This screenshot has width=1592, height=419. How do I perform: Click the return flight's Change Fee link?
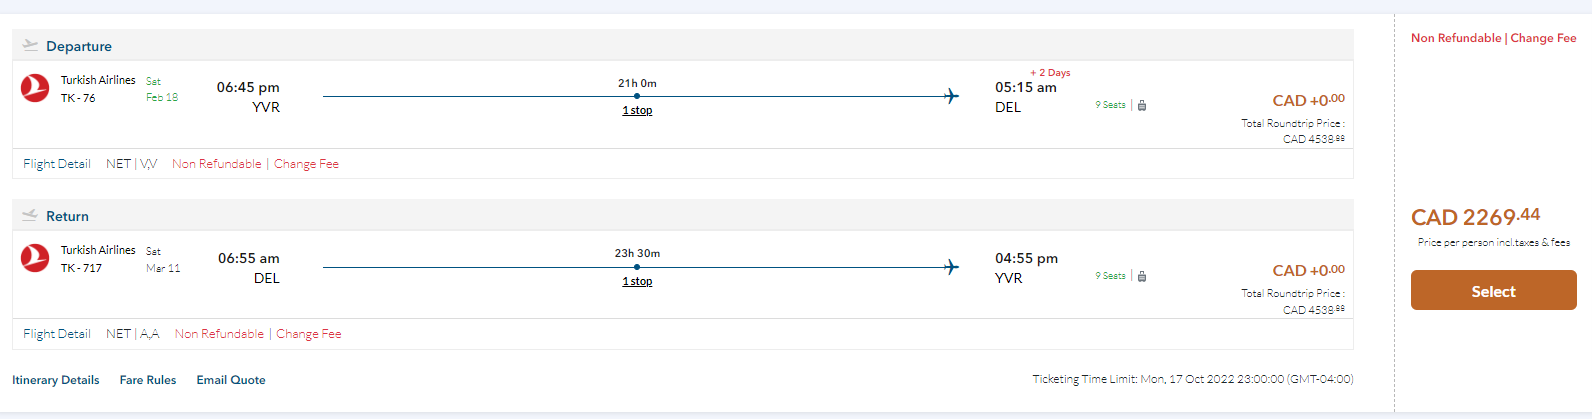point(309,334)
